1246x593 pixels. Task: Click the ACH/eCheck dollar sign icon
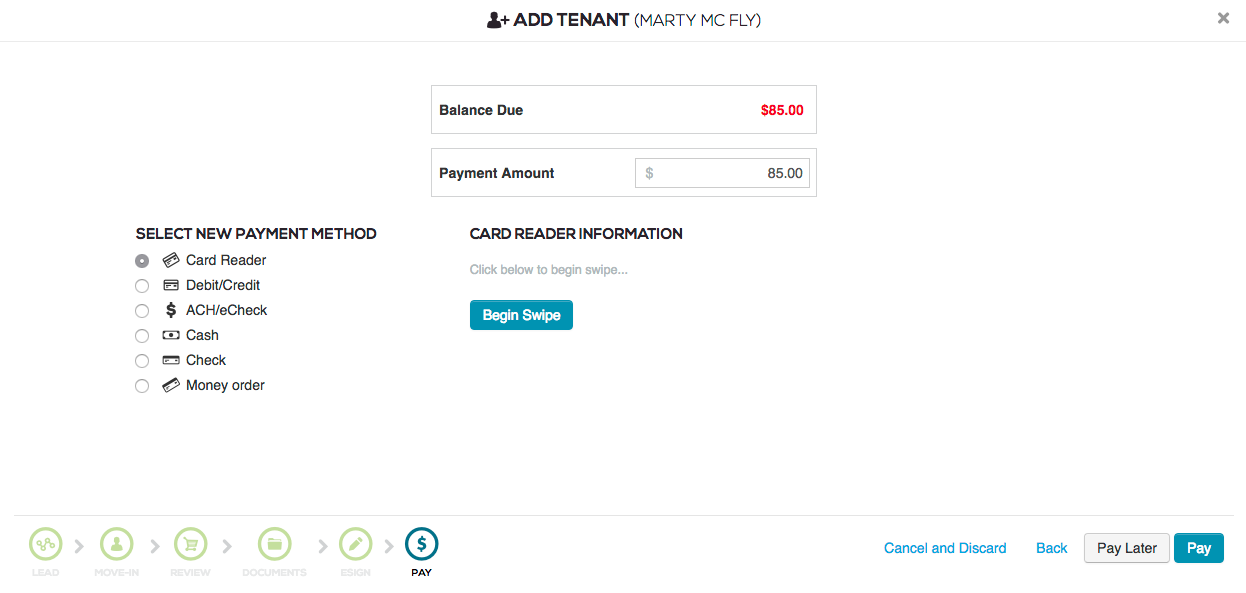point(169,310)
